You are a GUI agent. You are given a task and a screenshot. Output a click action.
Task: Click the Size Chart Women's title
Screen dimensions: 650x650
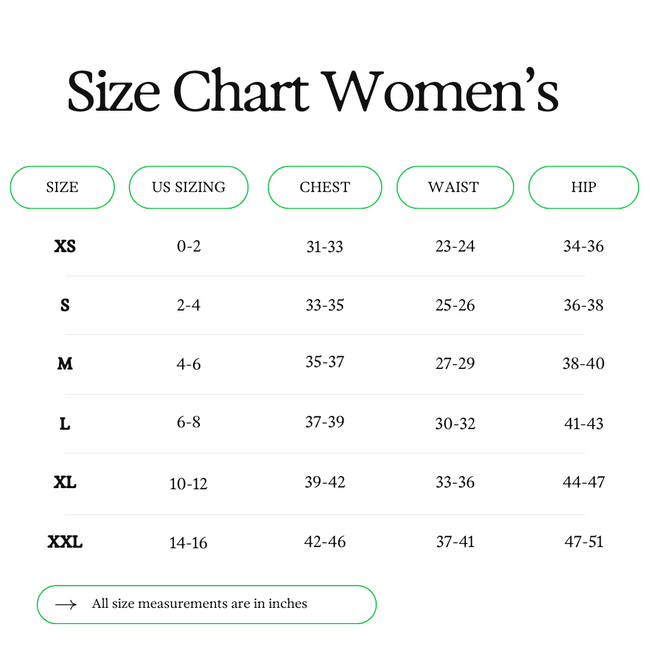[312, 92]
